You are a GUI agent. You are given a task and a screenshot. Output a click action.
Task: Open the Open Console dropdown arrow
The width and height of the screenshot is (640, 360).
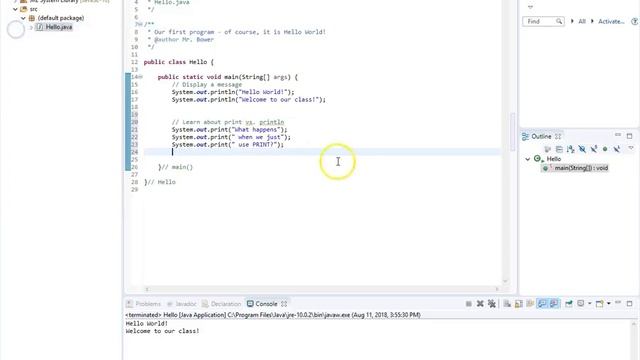[609, 304]
